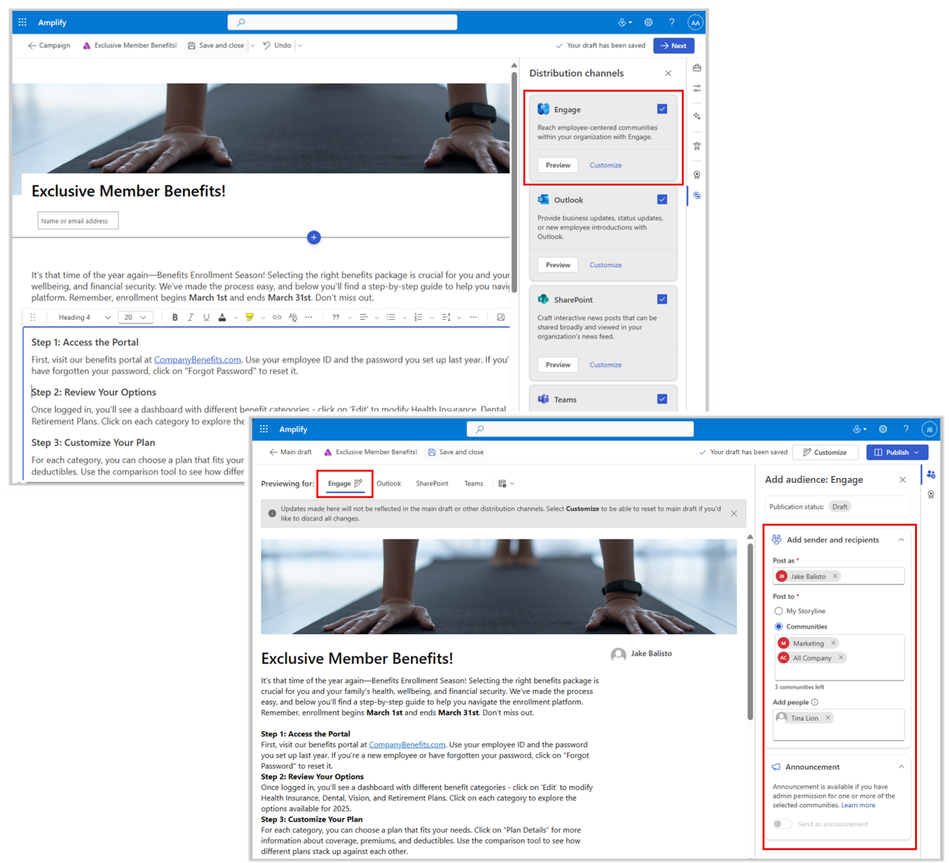Click the Next button
949x863 pixels.
coord(674,45)
